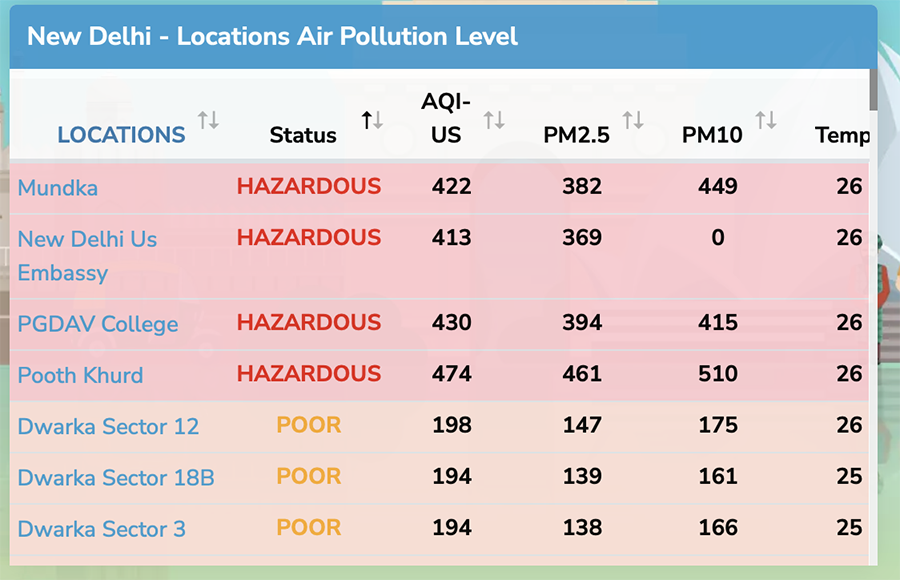Click the PM2.5 sort arrows icon
The width and height of the screenshot is (900, 580).
(x=633, y=120)
